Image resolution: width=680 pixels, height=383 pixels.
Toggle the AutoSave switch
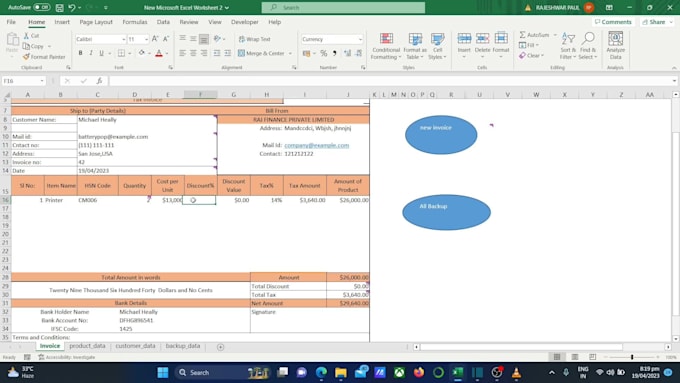coord(42,7)
